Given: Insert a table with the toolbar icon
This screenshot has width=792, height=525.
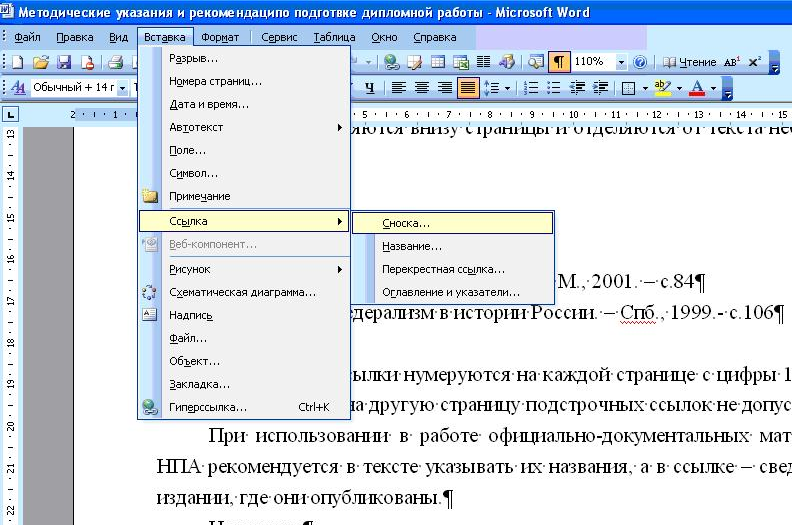Looking at the screenshot, I should click(x=437, y=62).
